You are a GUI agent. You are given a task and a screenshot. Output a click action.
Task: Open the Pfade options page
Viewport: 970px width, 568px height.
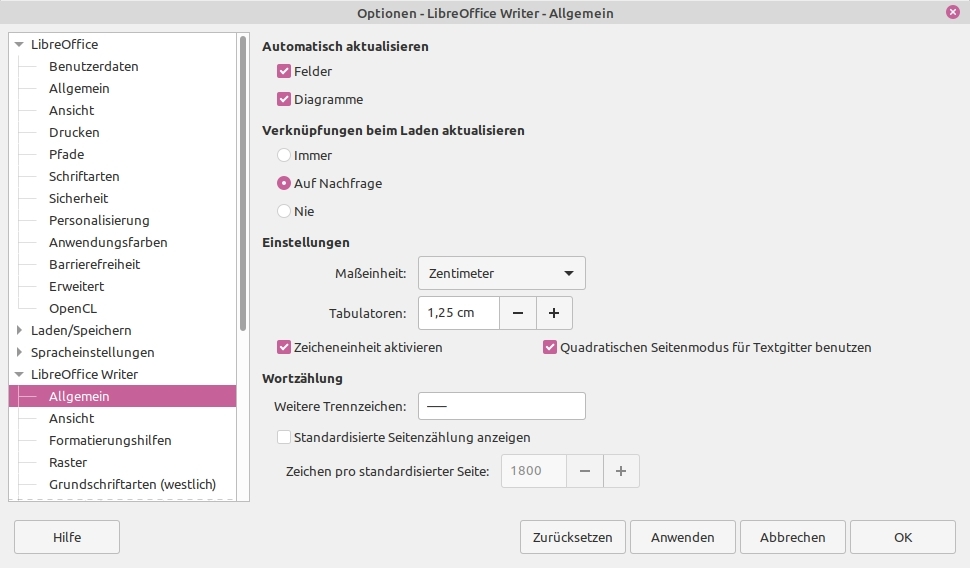pyautogui.click(x=67, y=154)
